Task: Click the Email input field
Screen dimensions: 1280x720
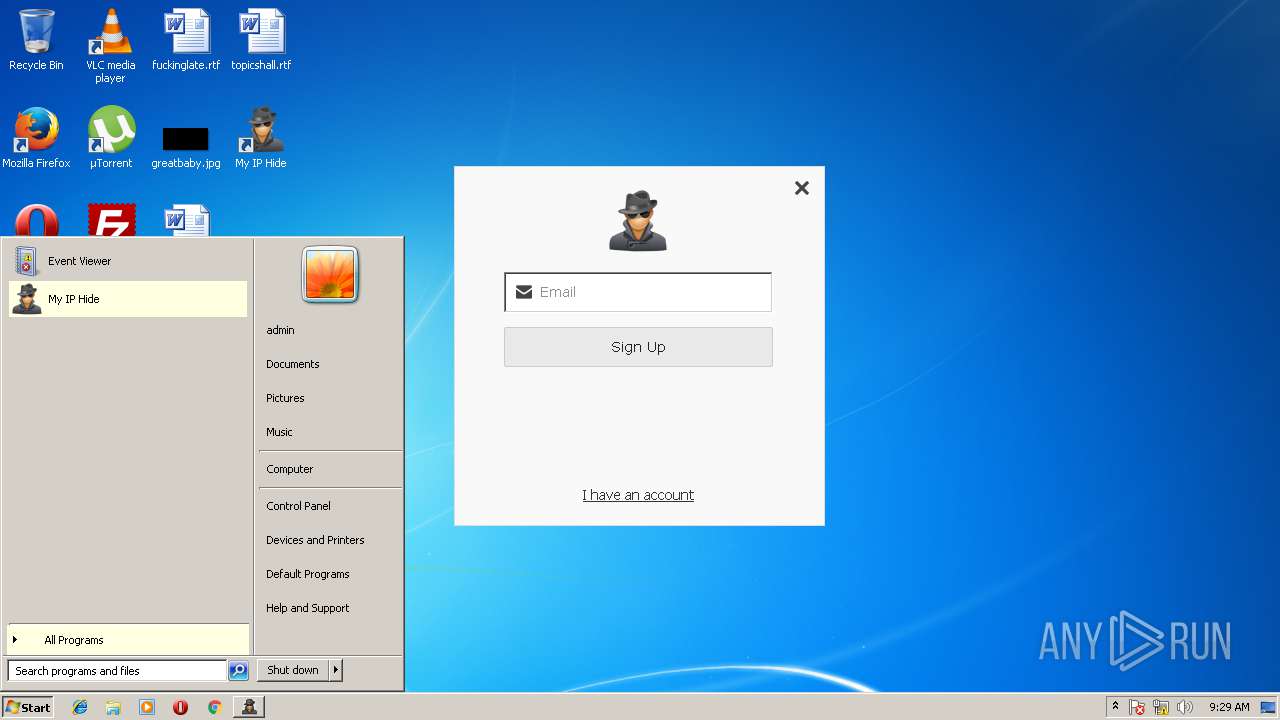Action: [x=638, y=292]
